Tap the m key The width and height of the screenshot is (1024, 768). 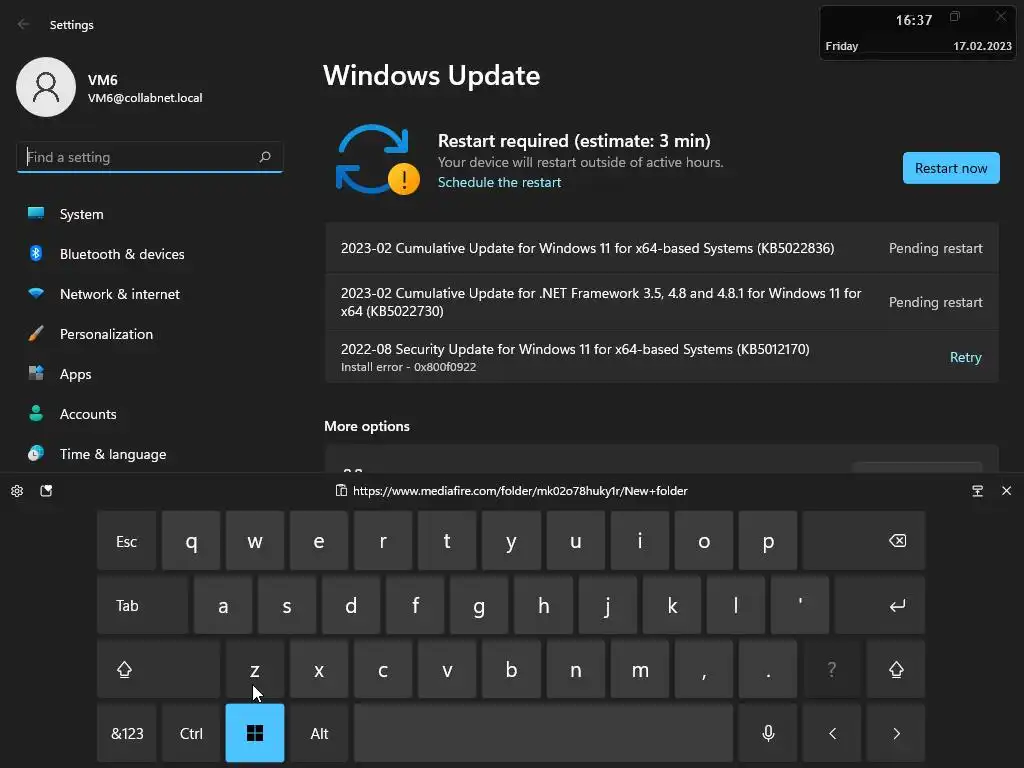[x=640, y=669]
